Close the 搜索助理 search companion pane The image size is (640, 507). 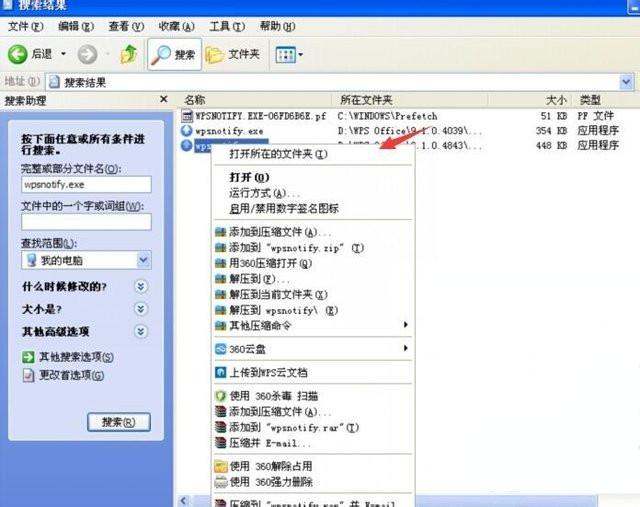164,99
